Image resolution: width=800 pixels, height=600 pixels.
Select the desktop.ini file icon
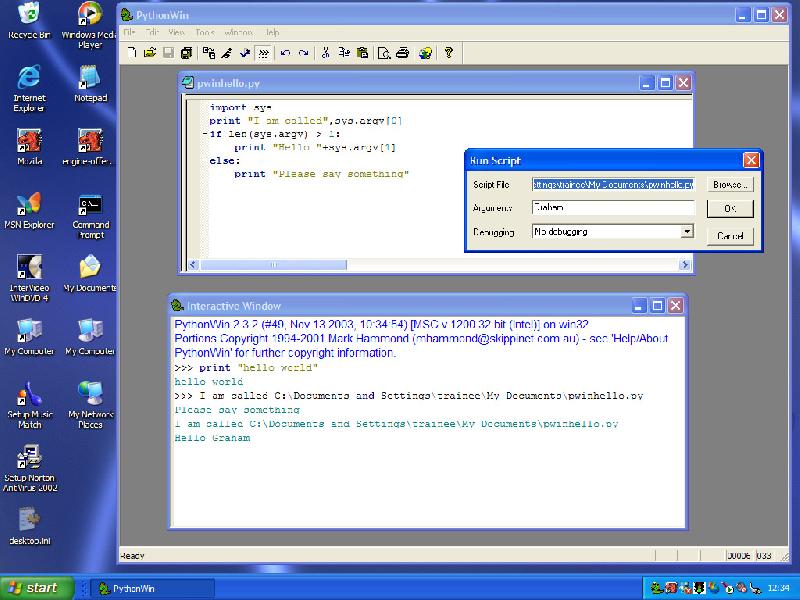tap(29, 526)
